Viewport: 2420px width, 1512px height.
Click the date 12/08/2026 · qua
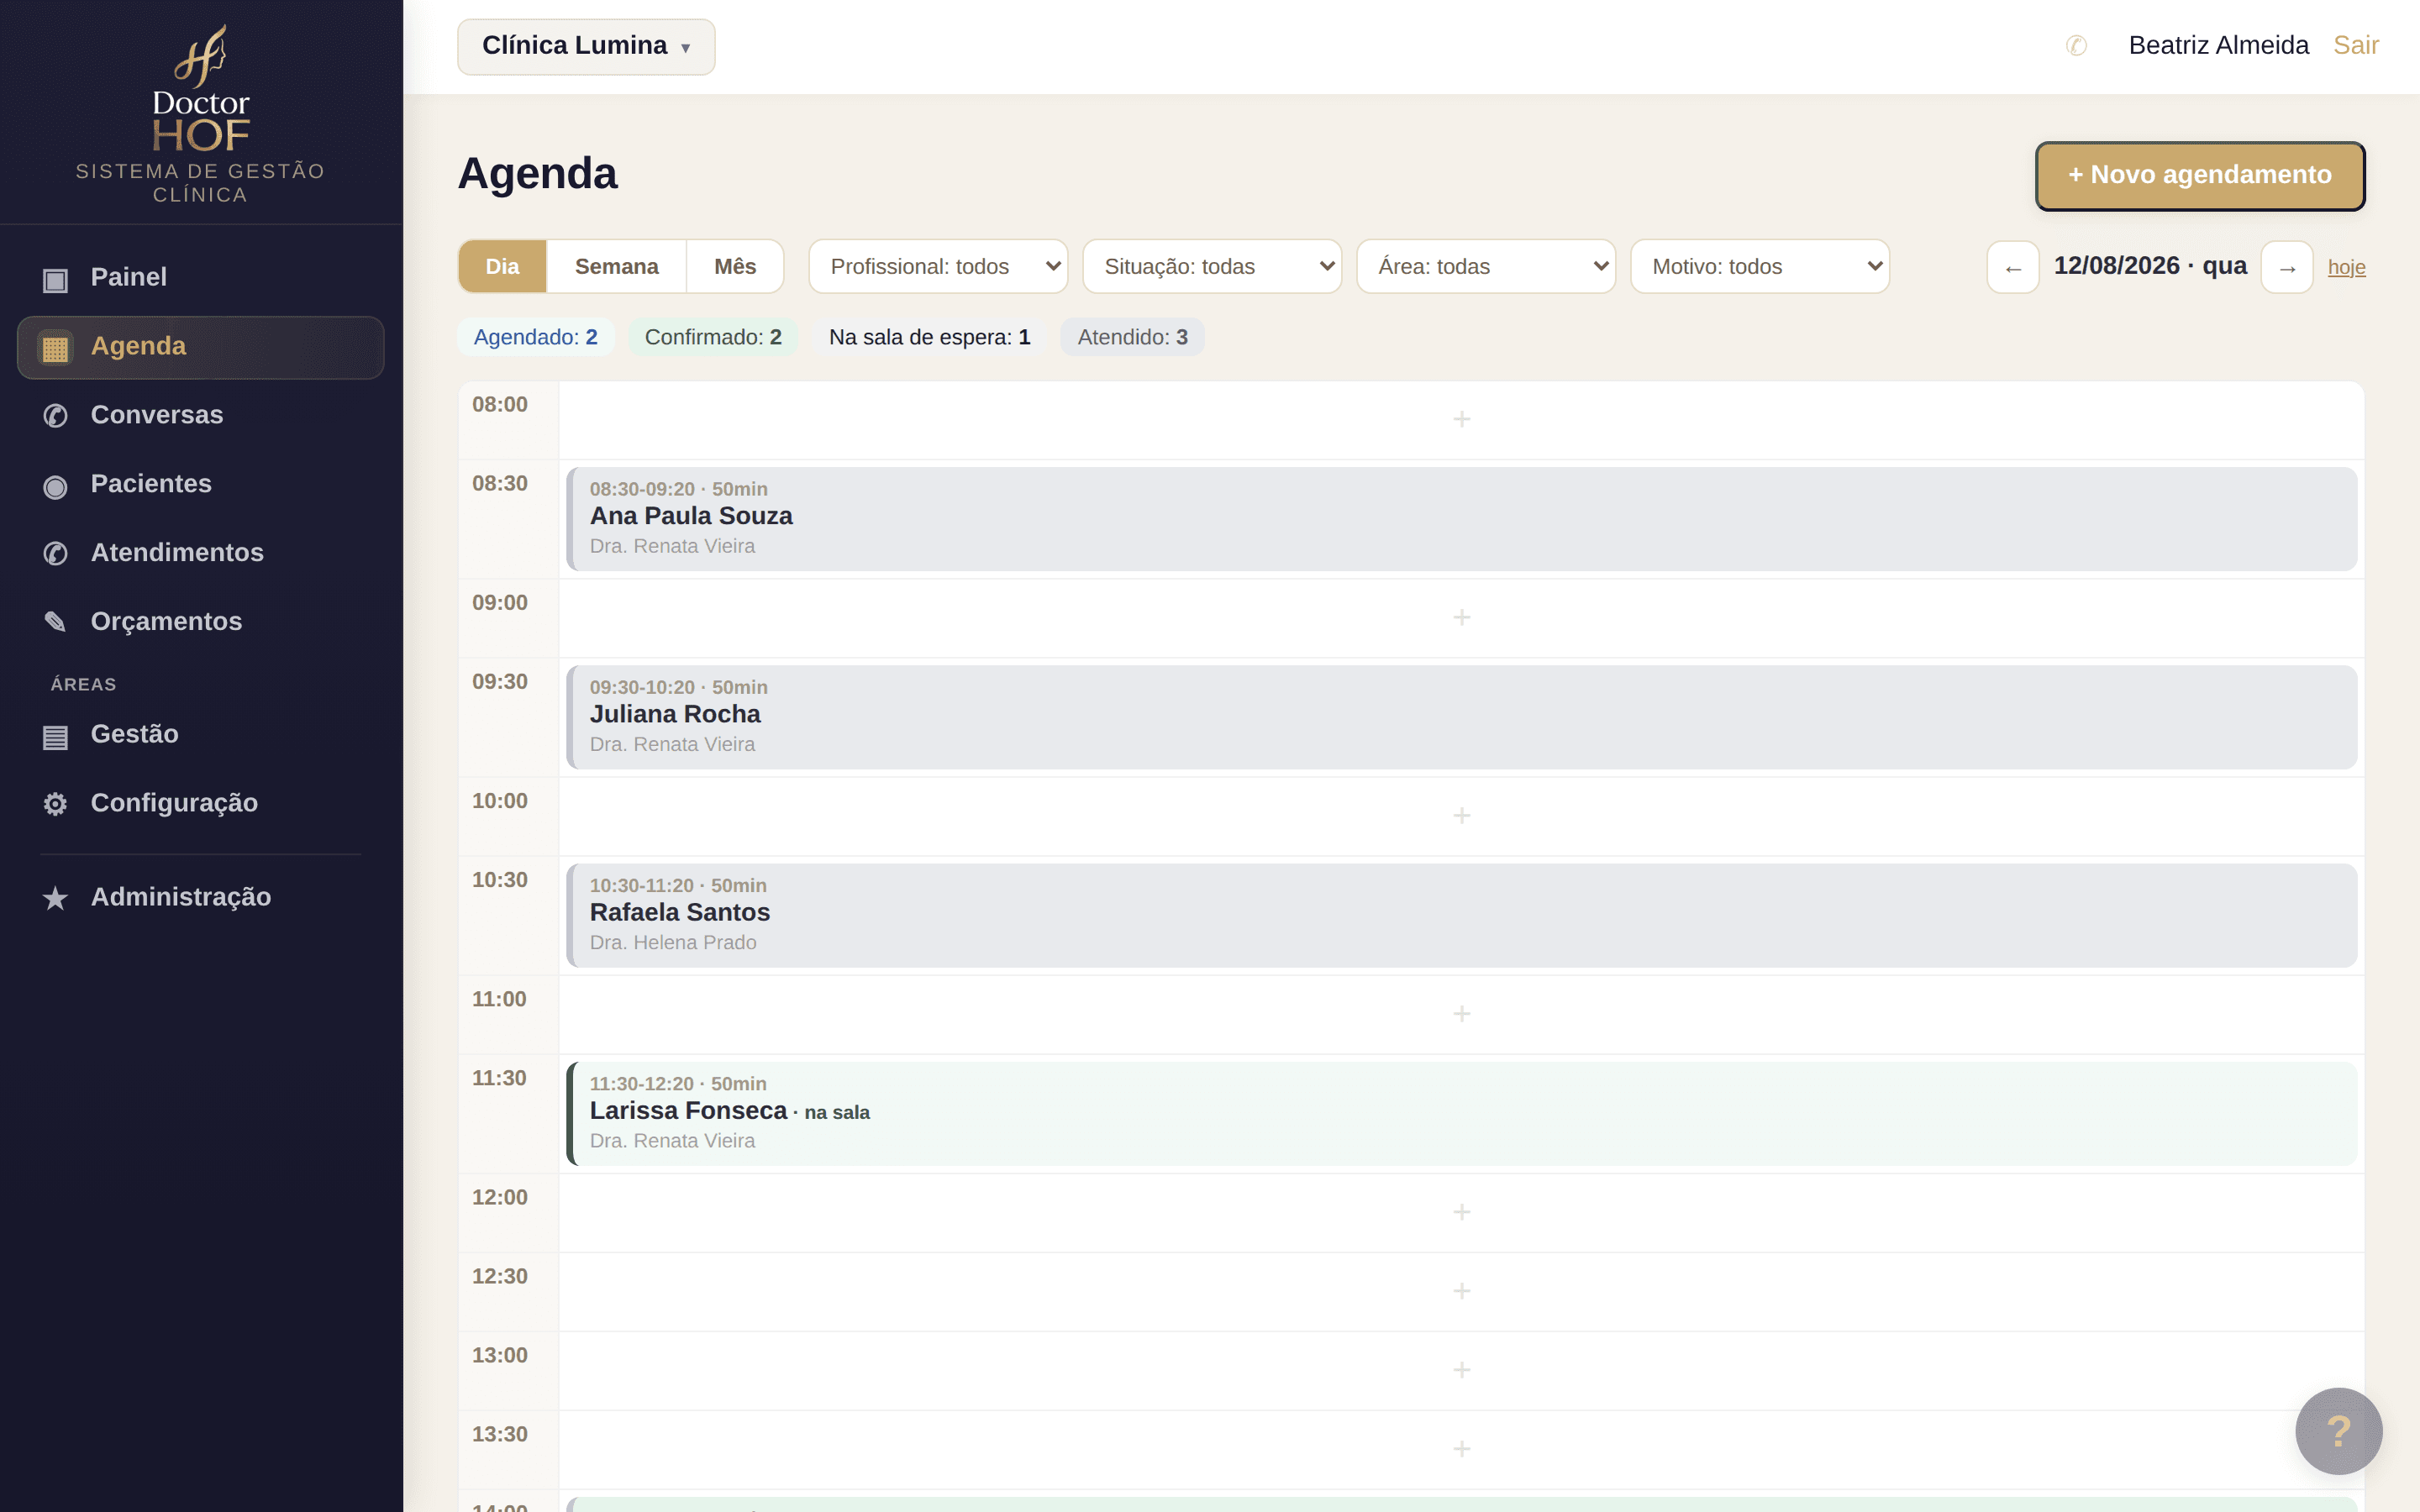[2150, 266]
